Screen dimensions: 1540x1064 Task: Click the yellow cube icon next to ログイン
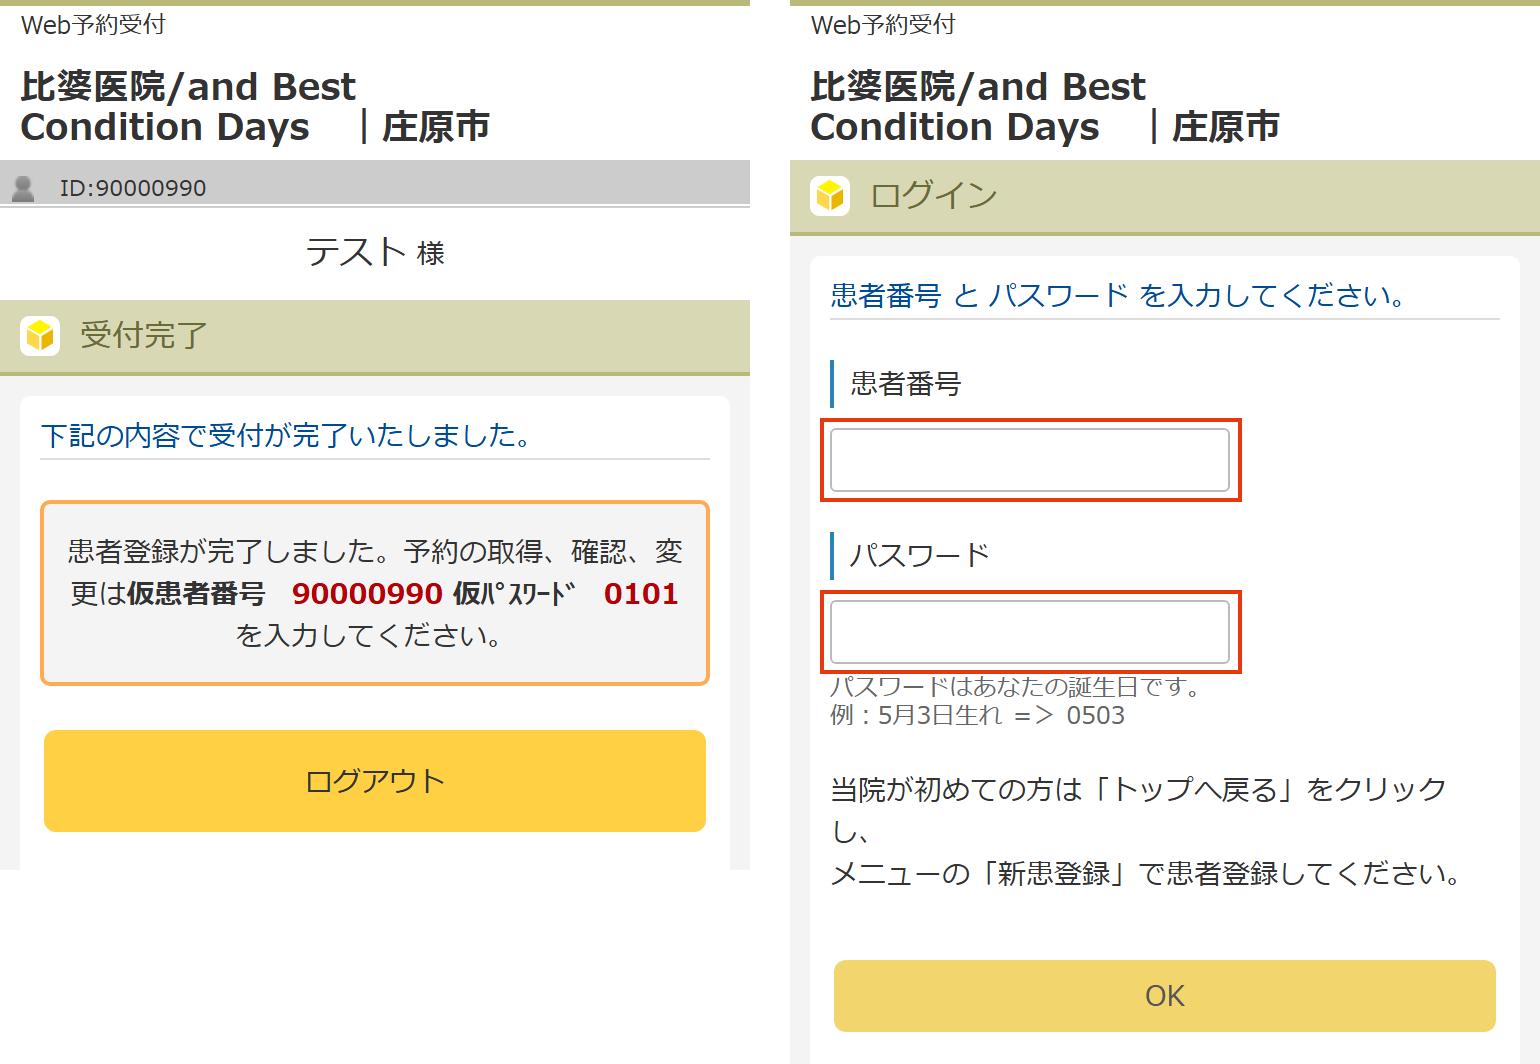tap(830, 196)
